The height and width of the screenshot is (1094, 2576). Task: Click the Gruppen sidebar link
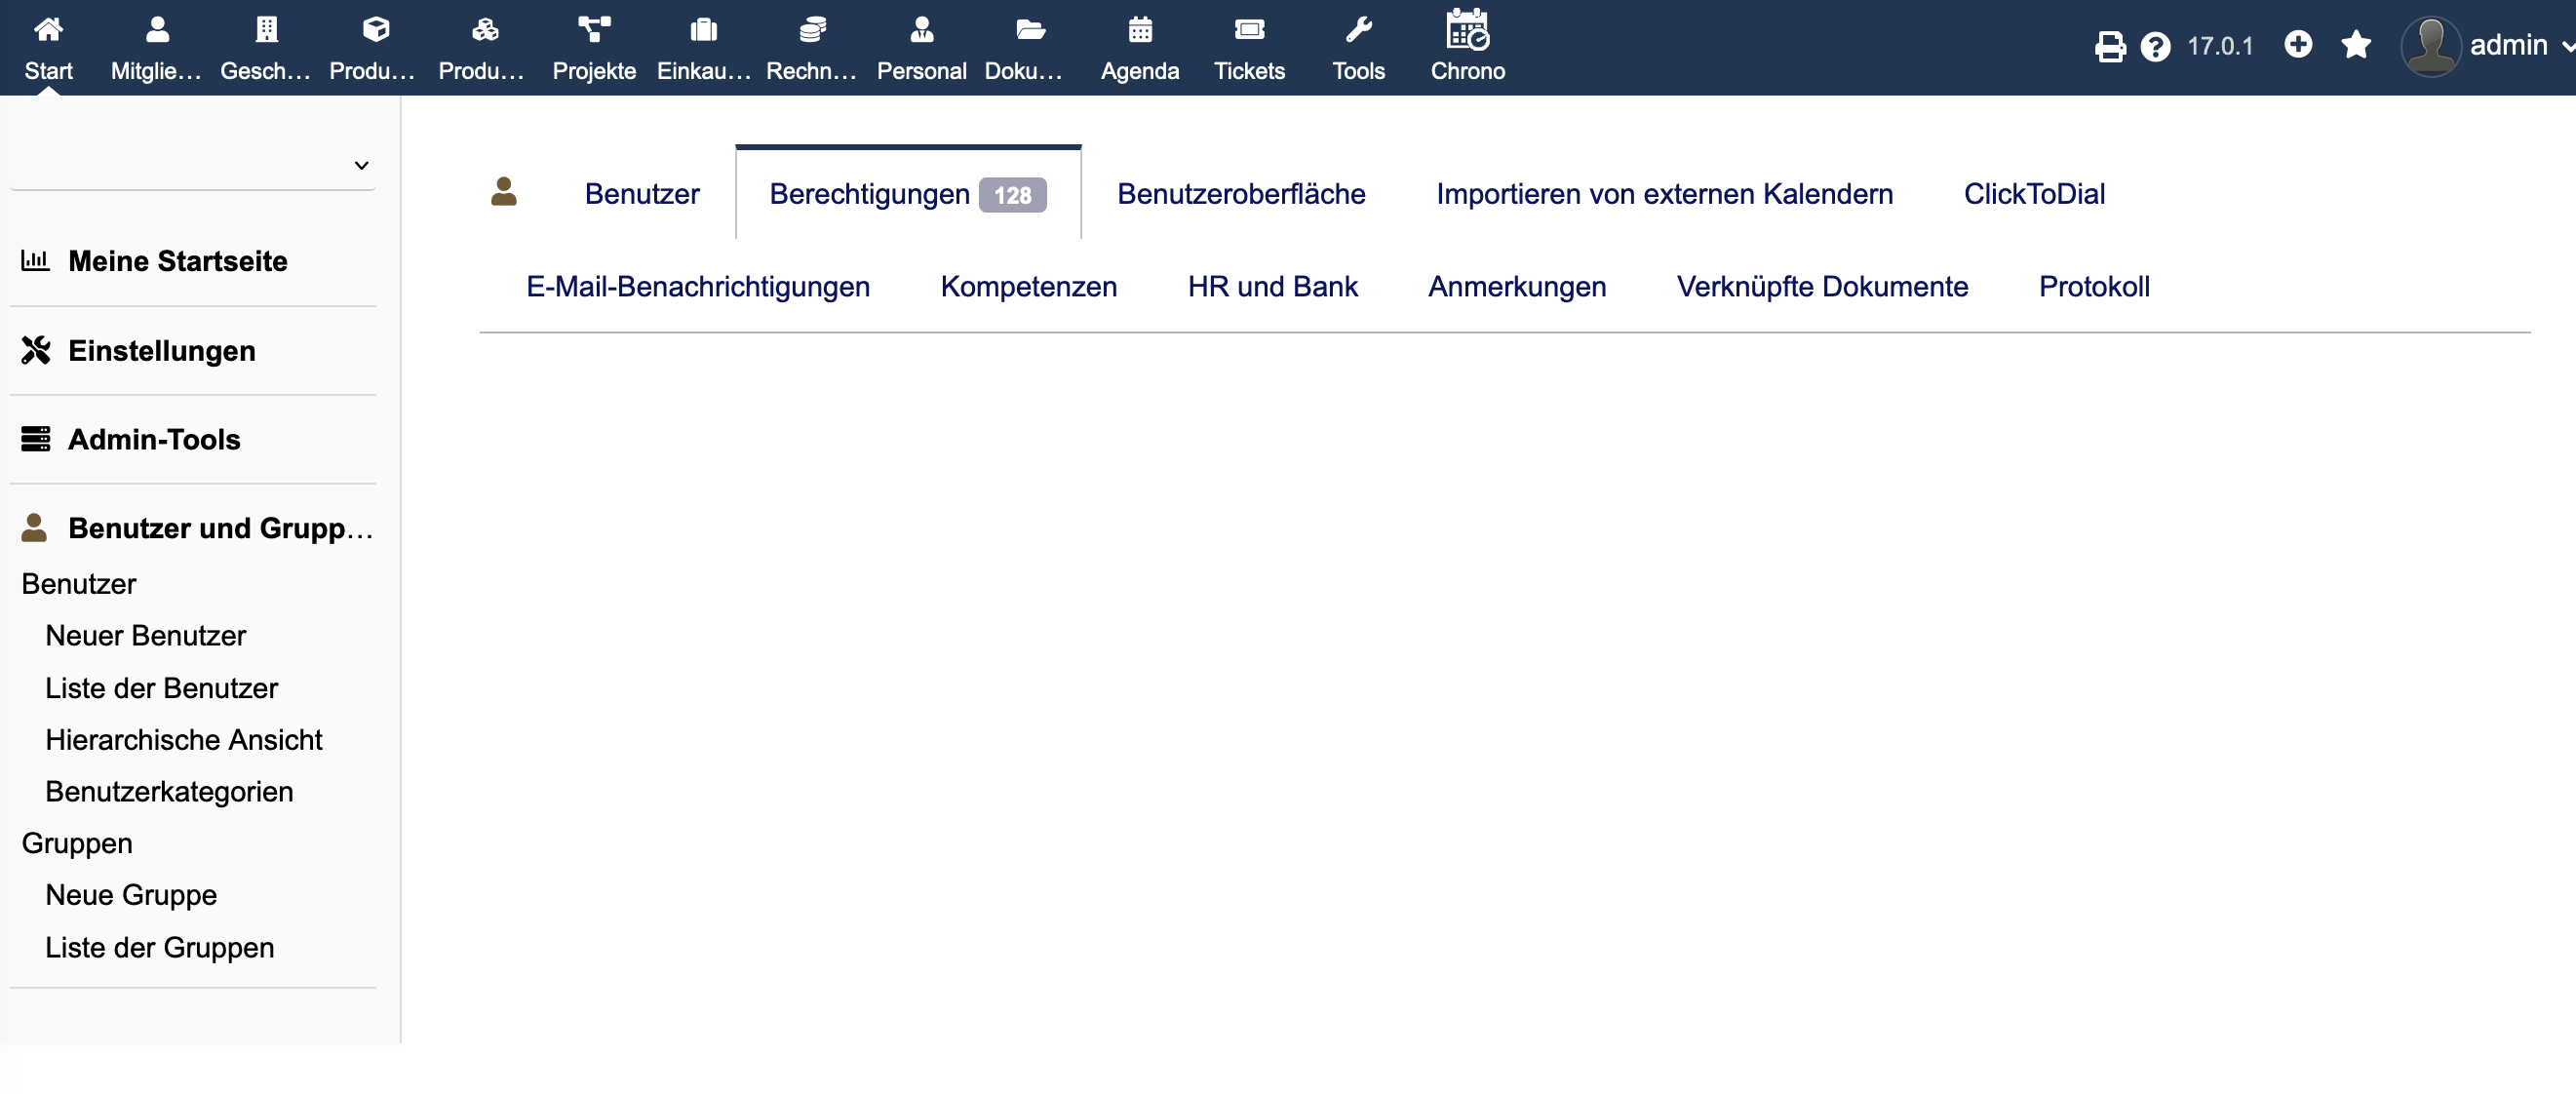(77, 844)
